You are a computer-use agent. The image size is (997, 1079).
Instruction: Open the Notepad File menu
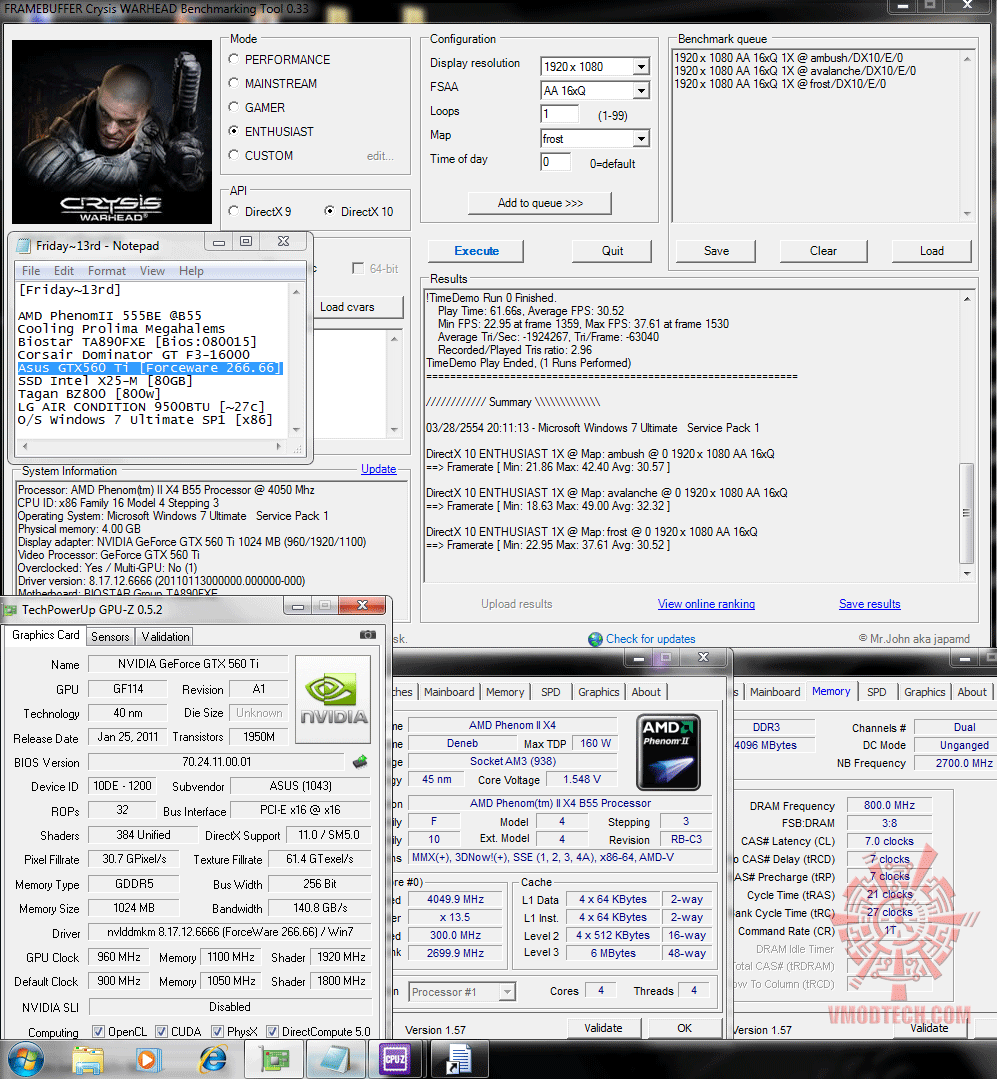coord(31,271)
